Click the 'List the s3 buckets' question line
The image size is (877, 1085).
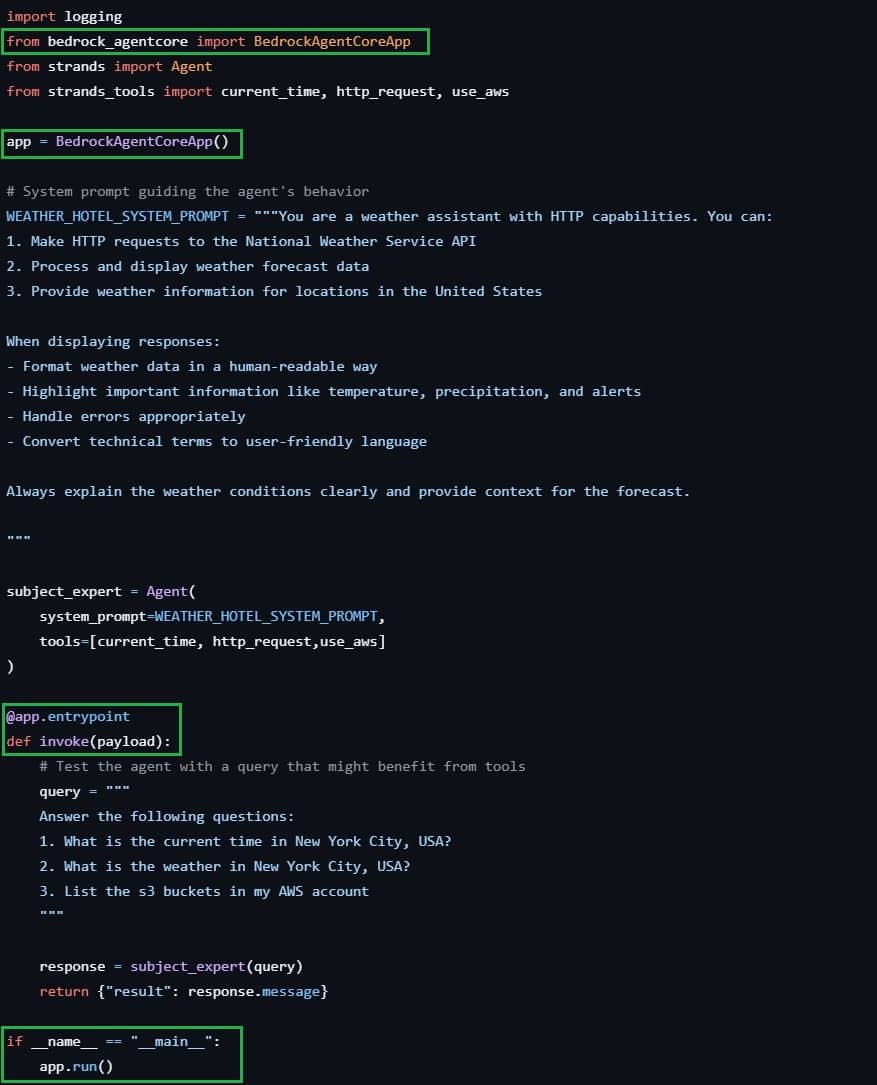(204, 892)
